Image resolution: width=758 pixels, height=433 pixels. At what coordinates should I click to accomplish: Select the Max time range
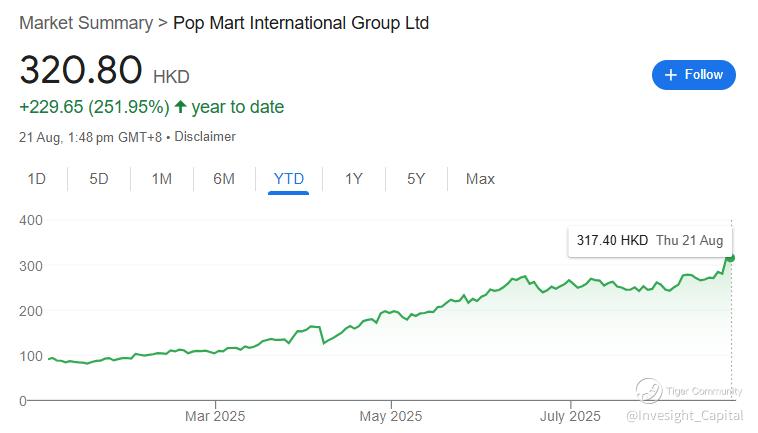tap(480, 179)
